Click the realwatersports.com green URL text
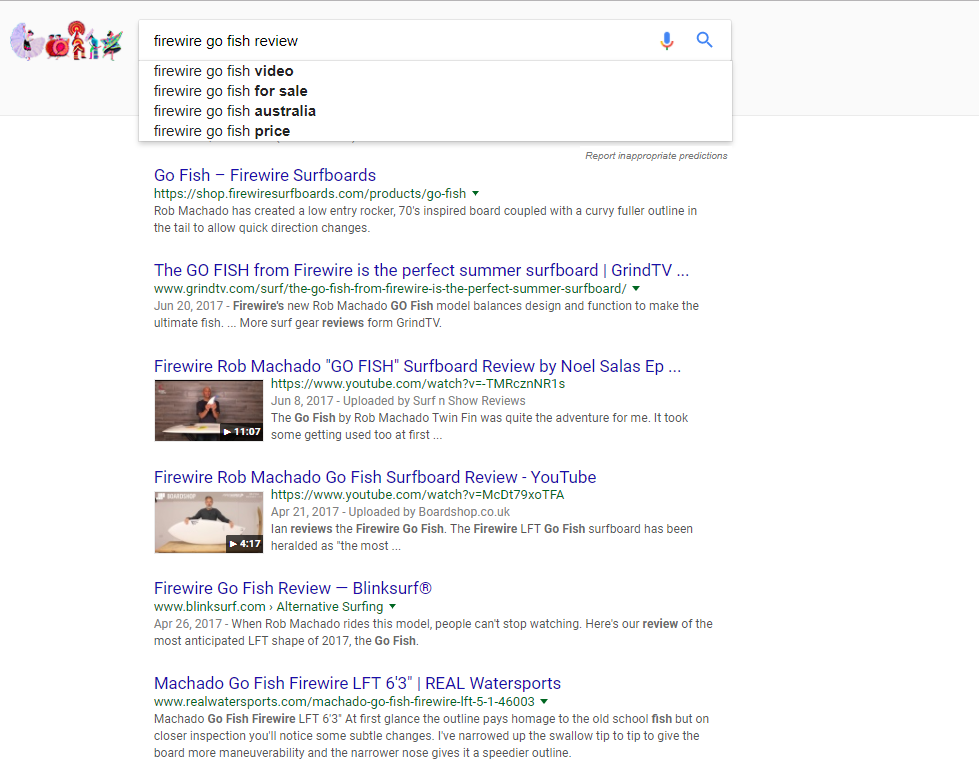This screenshot has height=783, width=979. click(344, 701)
